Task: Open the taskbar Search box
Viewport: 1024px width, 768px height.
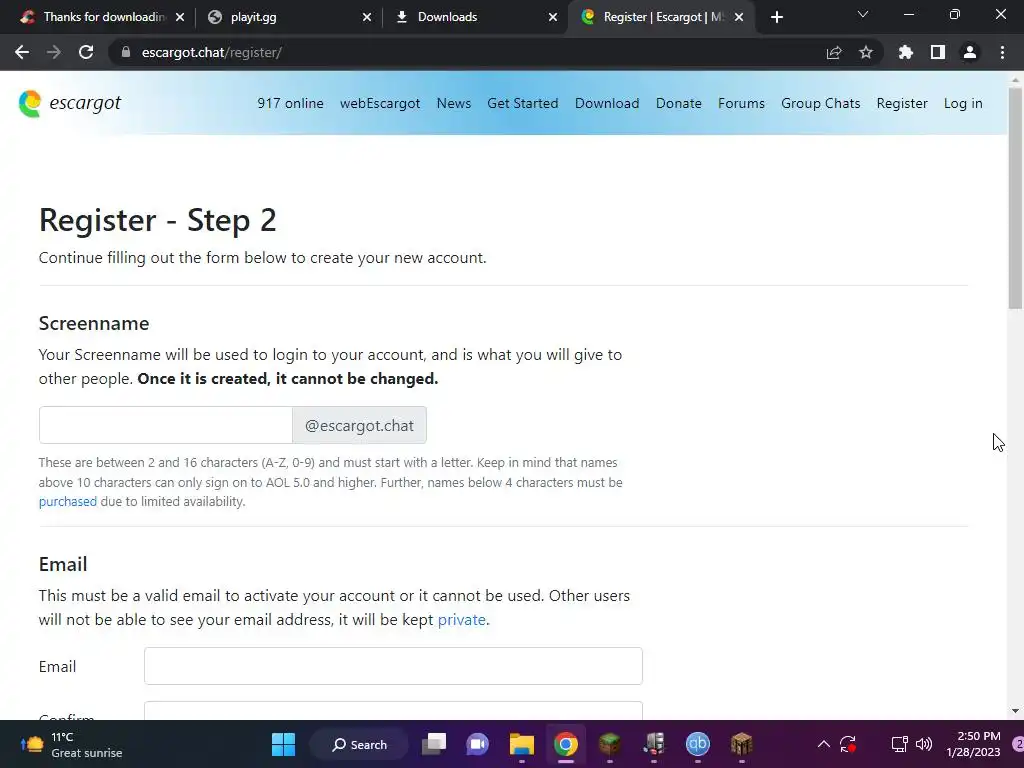Action: (359, 744)
